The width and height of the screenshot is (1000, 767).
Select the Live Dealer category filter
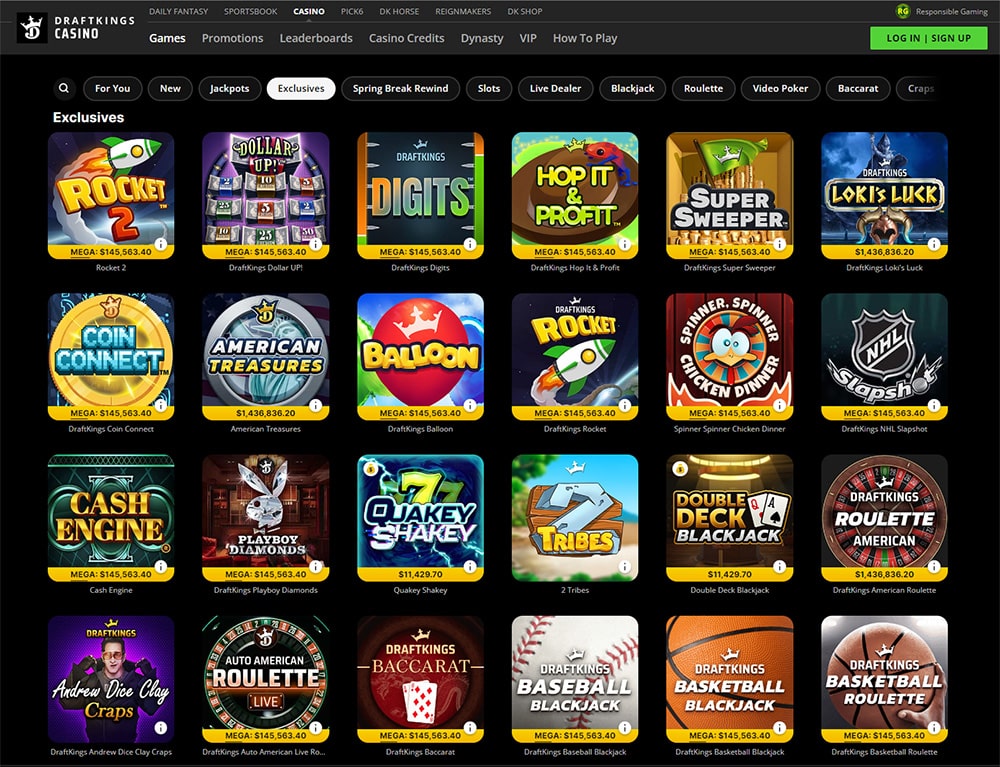[x=555, y=89]
